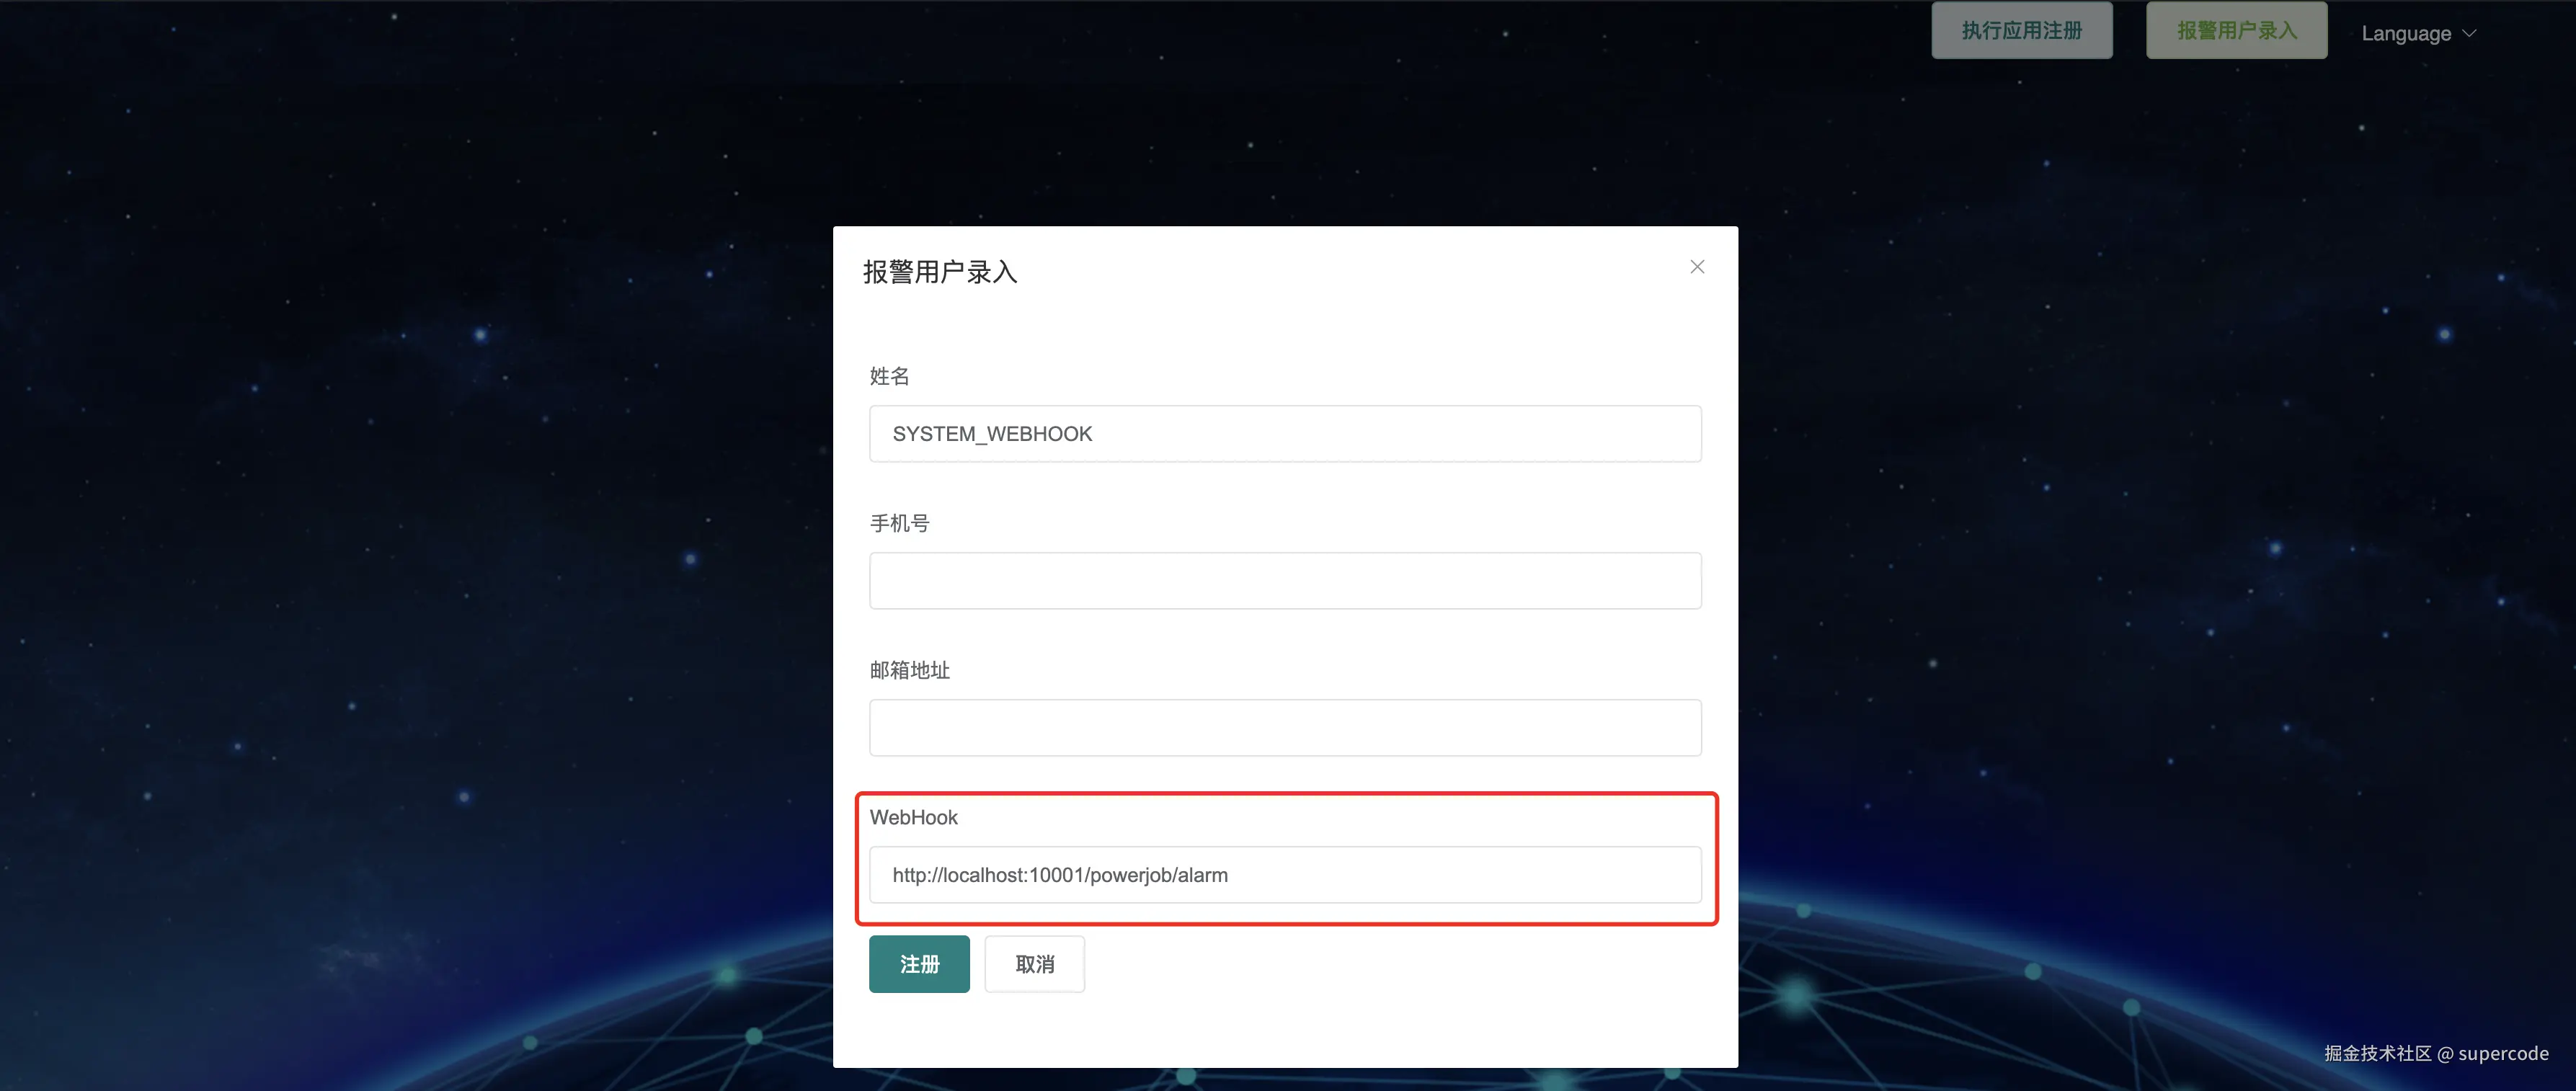Submit the form with 注册 button
Image resolution: width=2576 pixels, height=1091 pixels.
pos(918,964)
